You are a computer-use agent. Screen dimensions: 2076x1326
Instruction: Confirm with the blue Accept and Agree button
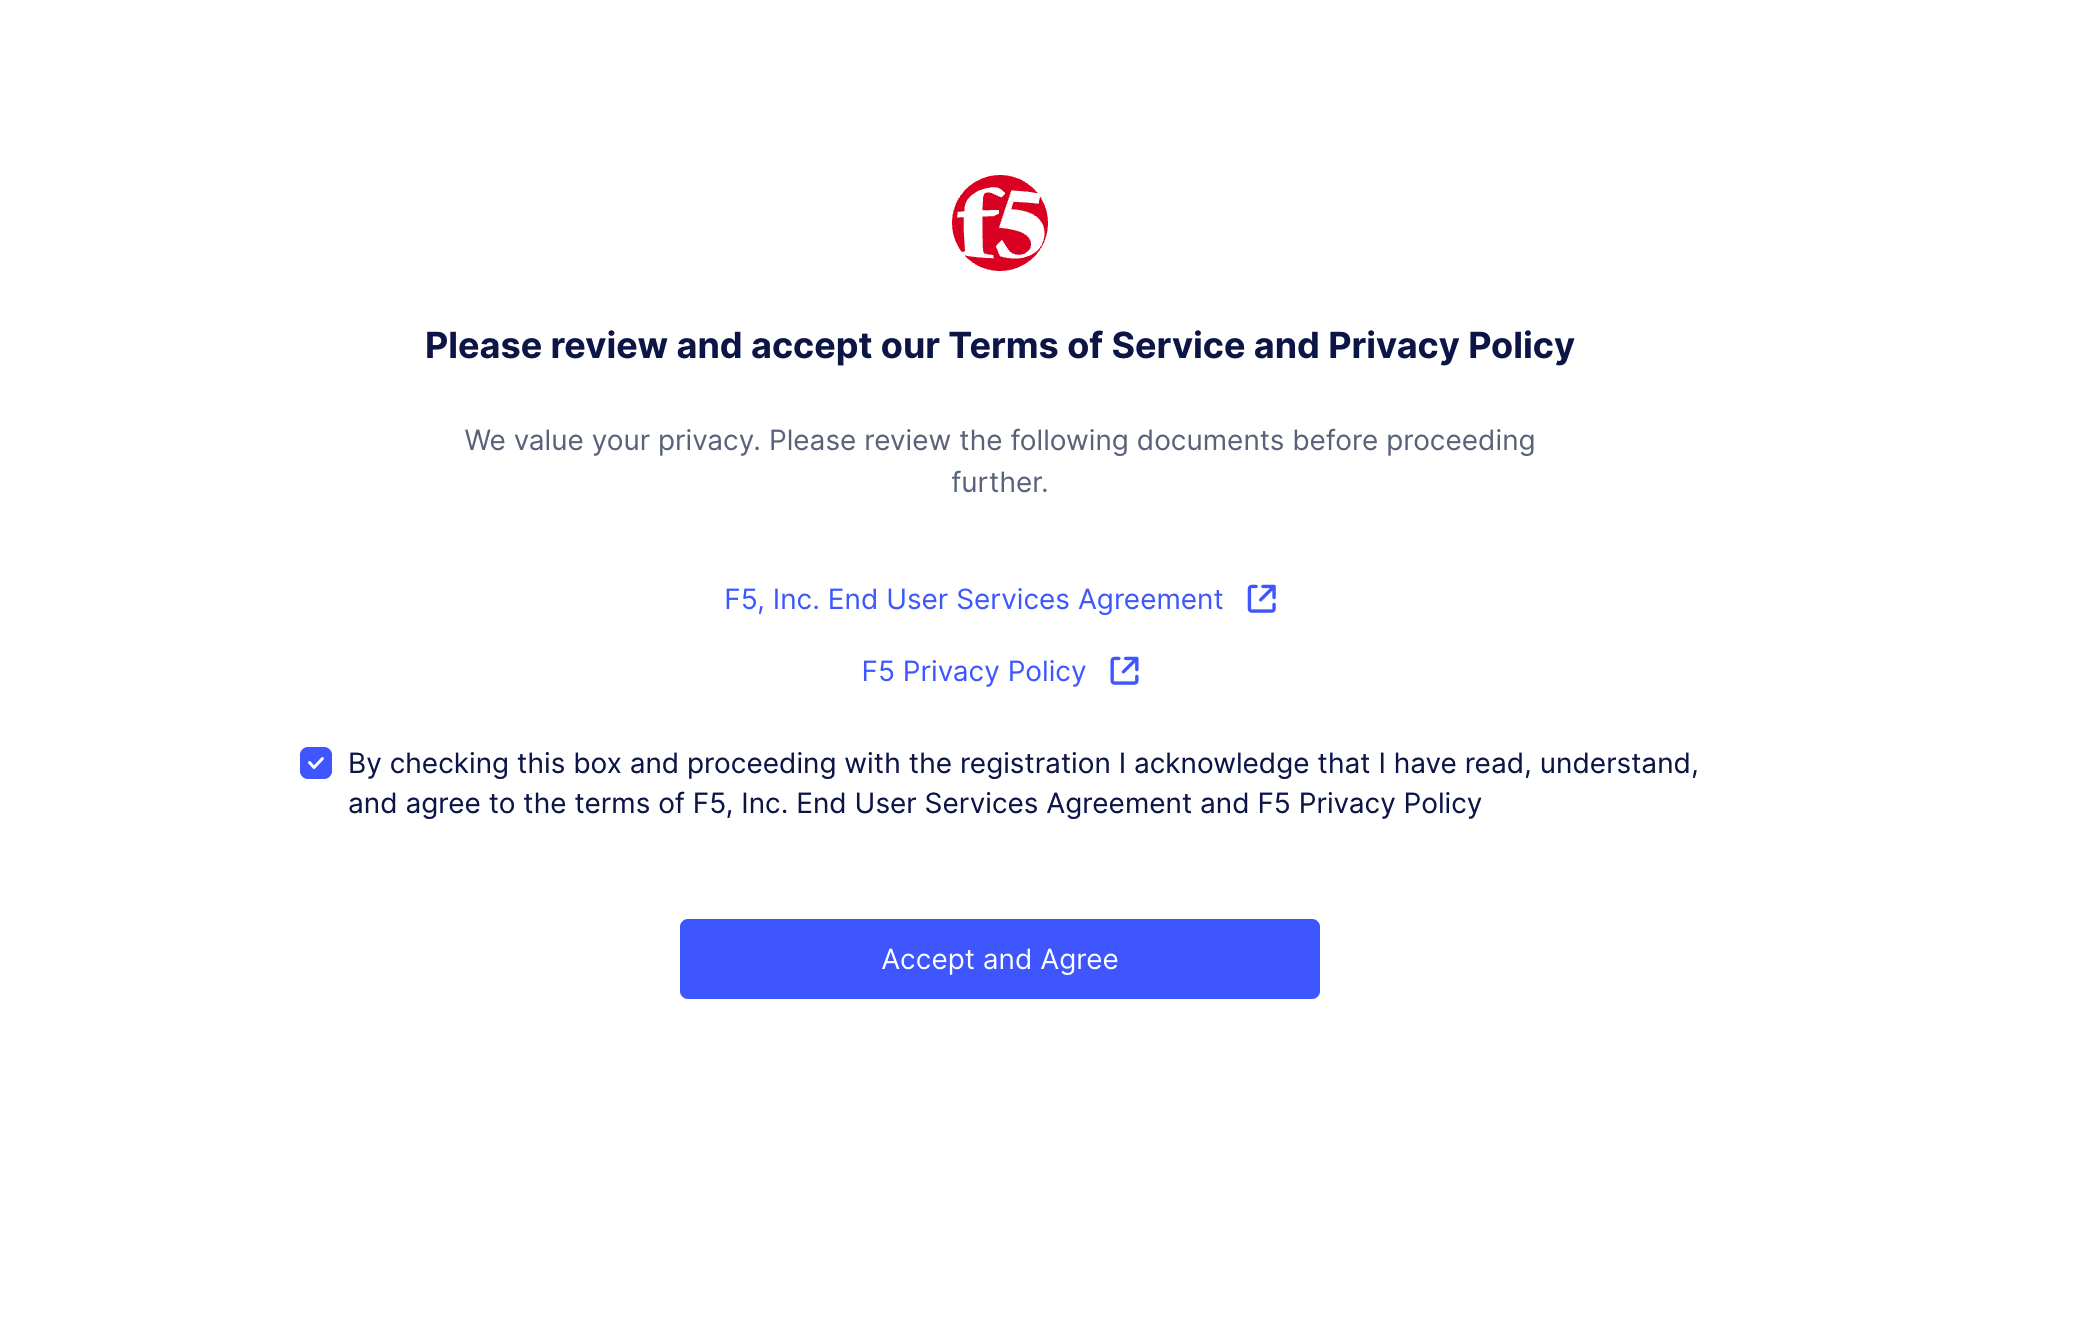[999, 959]
